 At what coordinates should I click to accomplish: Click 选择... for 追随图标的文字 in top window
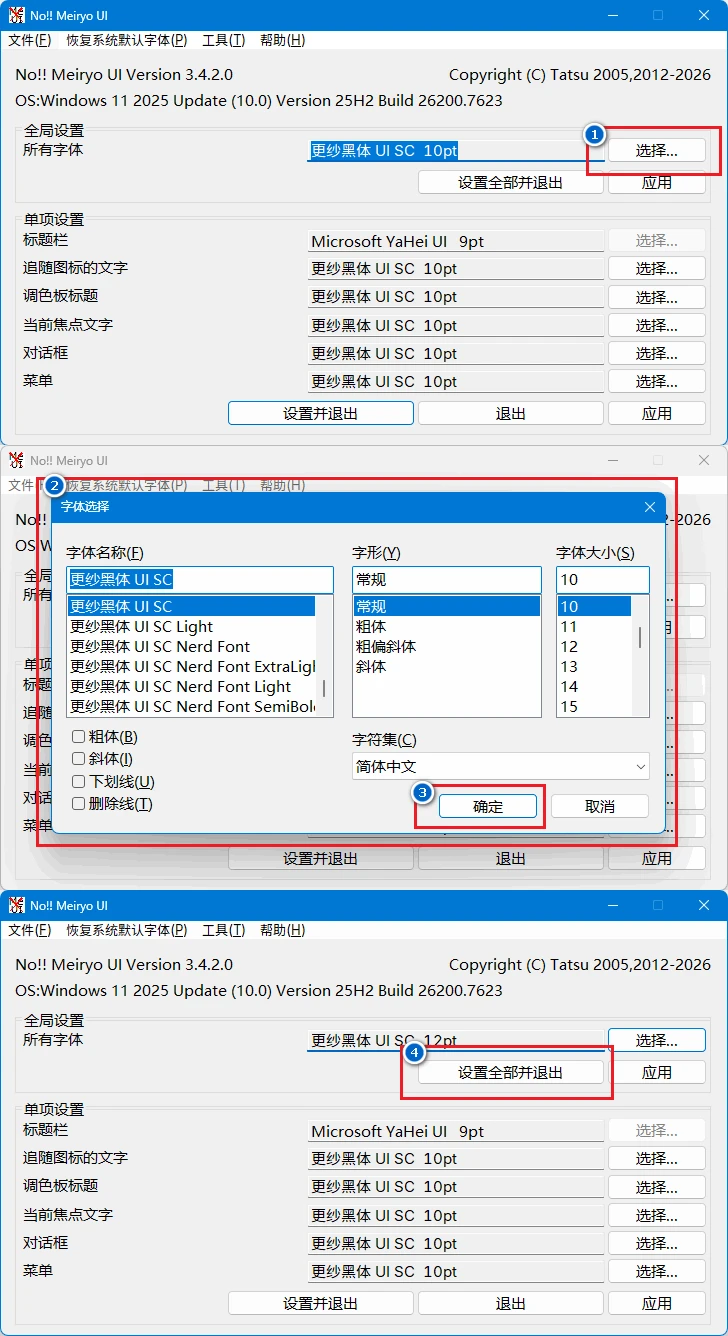click(x=657, y=269)
